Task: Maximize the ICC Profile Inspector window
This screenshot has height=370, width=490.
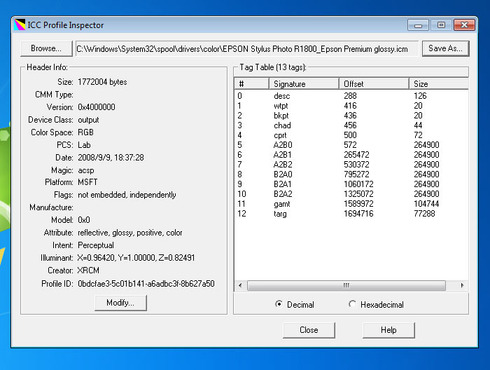Action: (441, 25)
